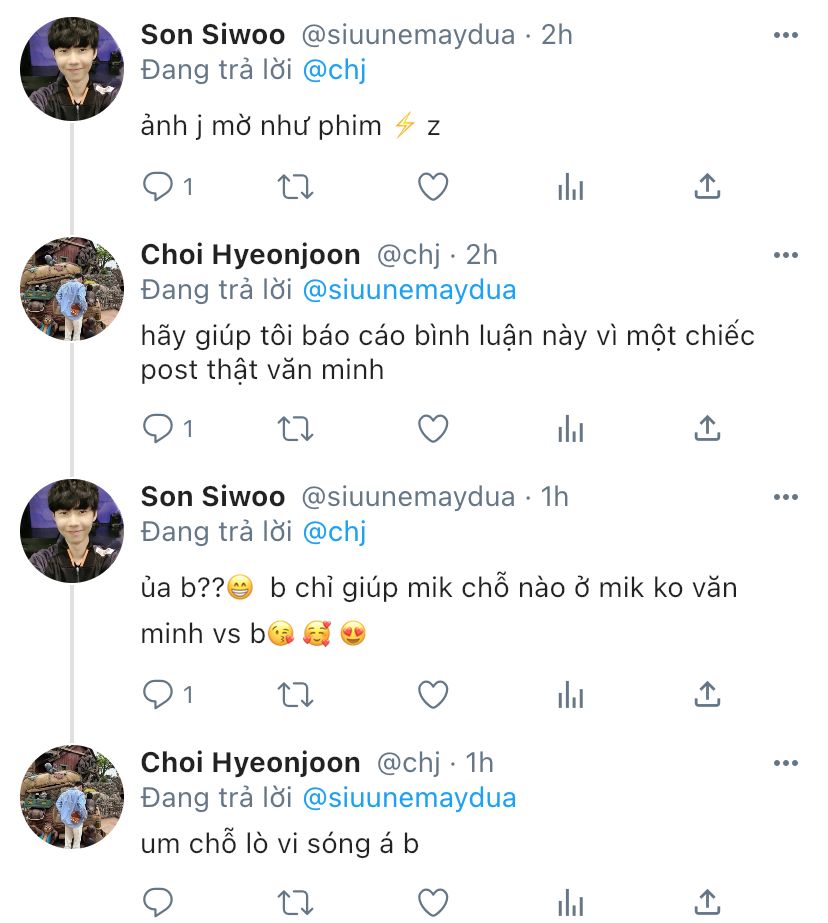Like Son Siwoo's "ủa b??" tweet
828x923 pixels.
pyautogui.click(x=432, y=693)
